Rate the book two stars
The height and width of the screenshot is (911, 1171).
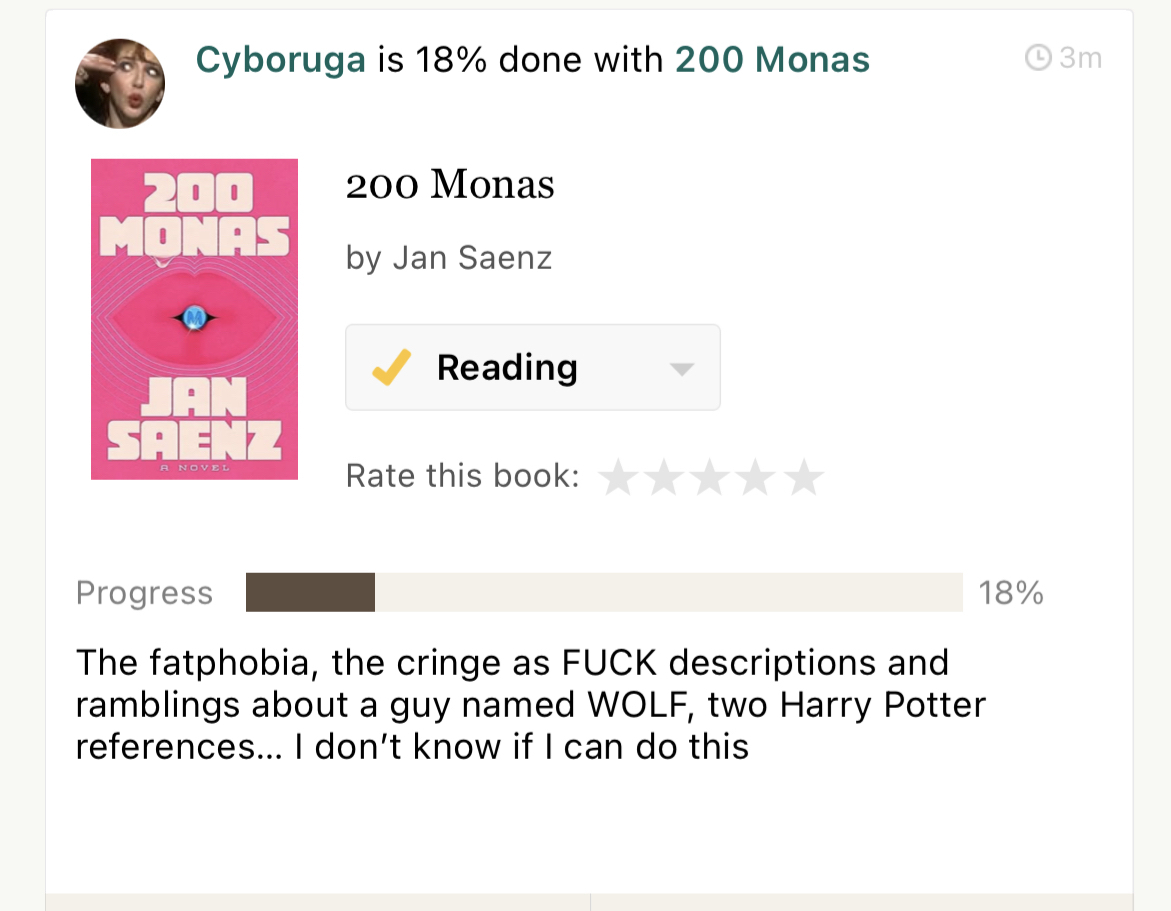[664, 478]
